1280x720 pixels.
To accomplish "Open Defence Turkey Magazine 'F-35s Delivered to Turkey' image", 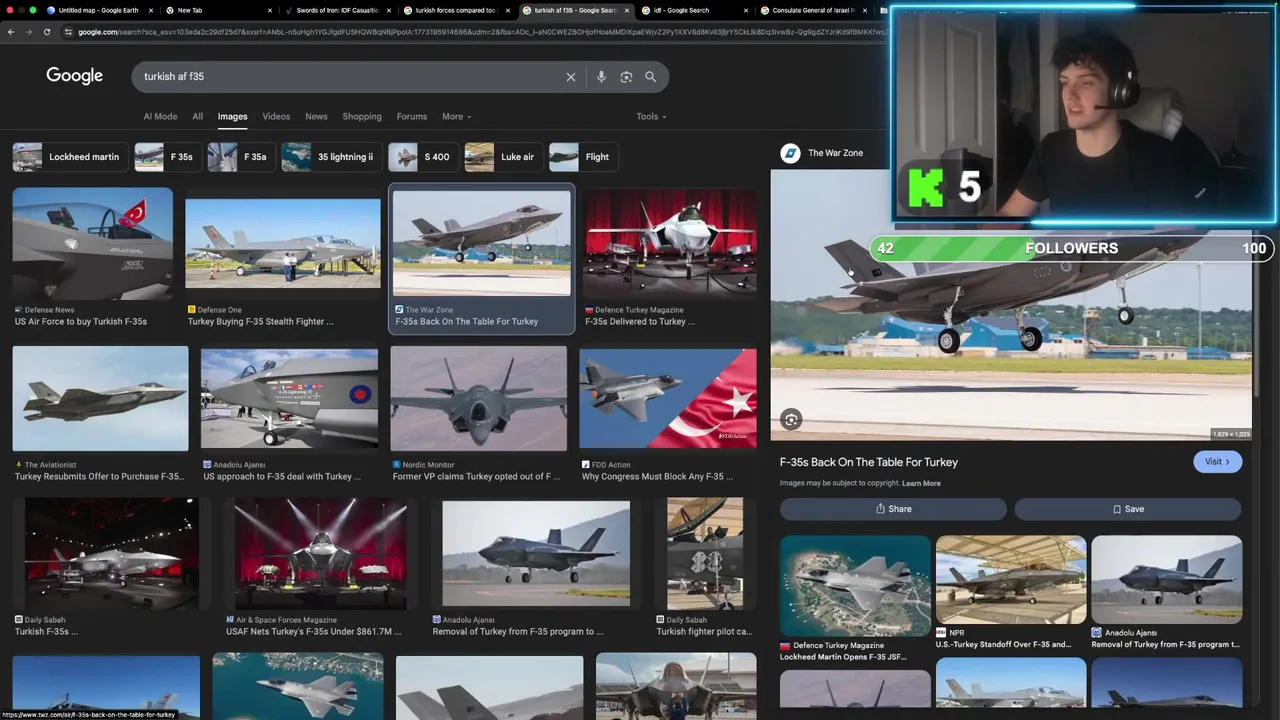I will point(670,243).
